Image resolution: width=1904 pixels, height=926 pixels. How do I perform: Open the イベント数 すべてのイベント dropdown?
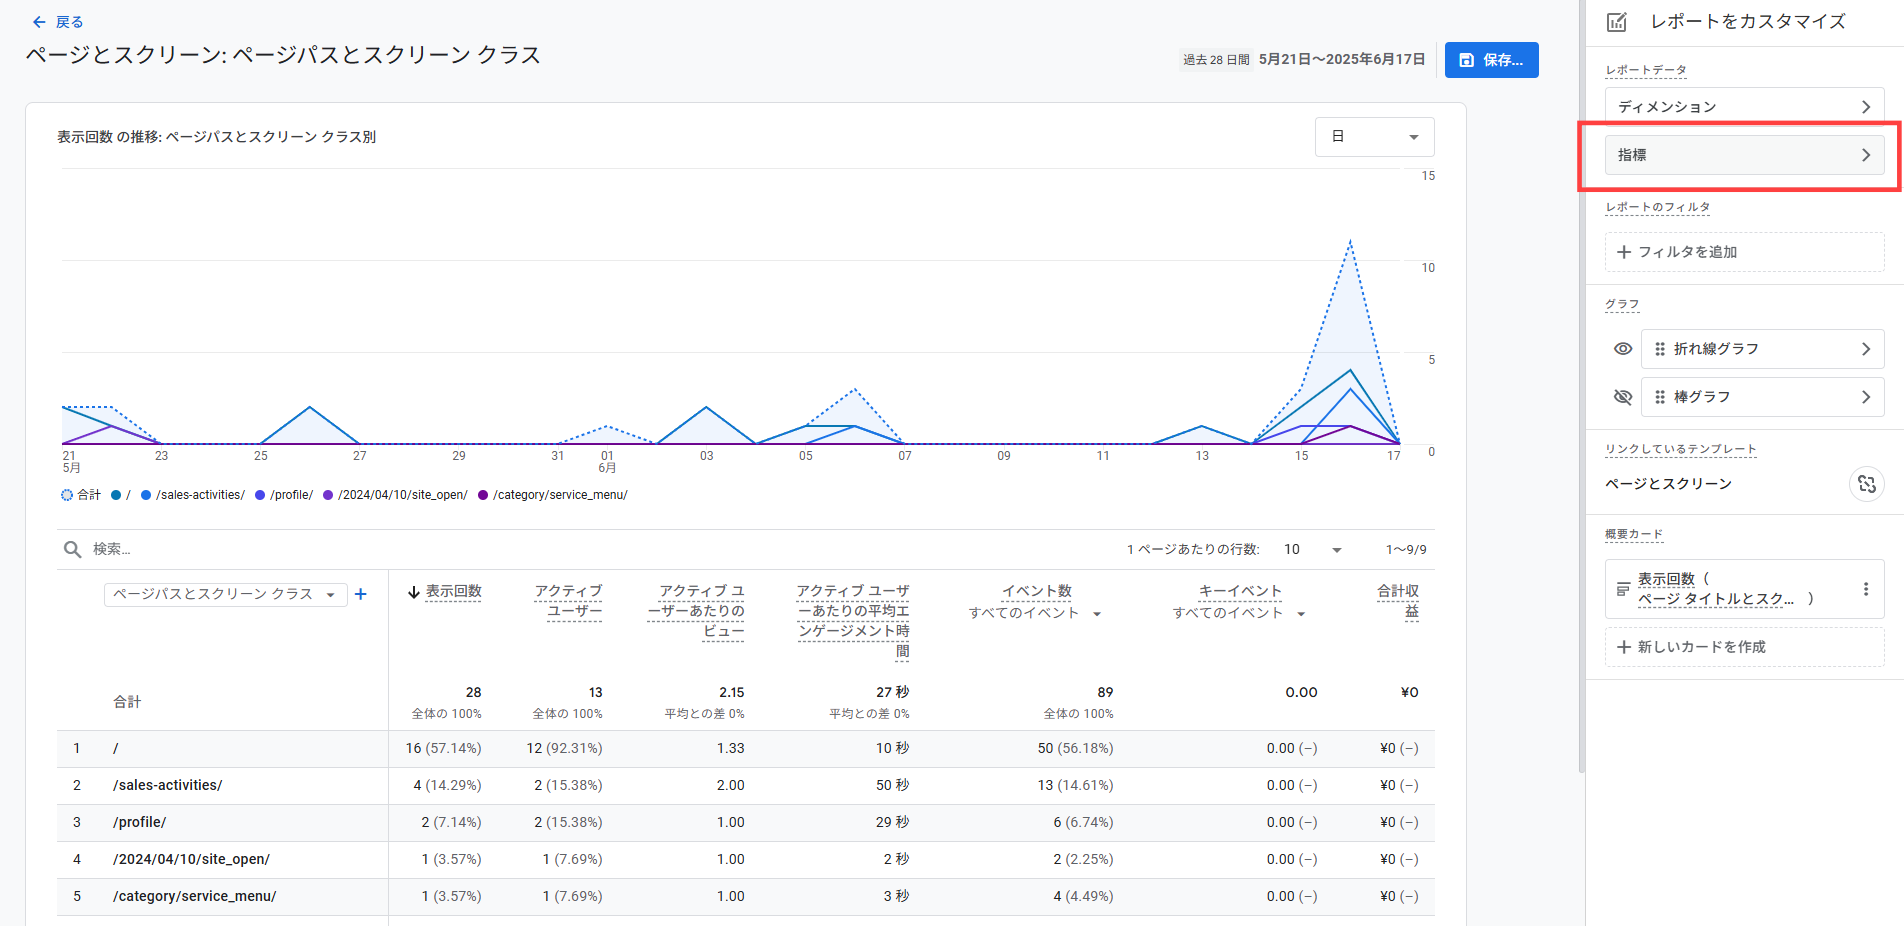pyautogui.click(x=1035, y=613)
